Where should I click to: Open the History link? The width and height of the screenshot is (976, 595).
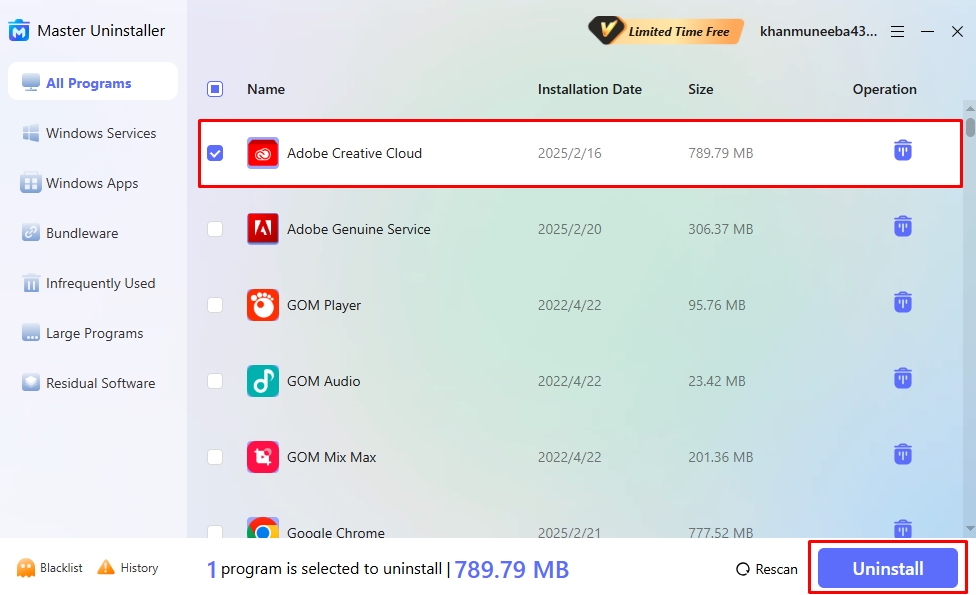[x=139, y=568]
